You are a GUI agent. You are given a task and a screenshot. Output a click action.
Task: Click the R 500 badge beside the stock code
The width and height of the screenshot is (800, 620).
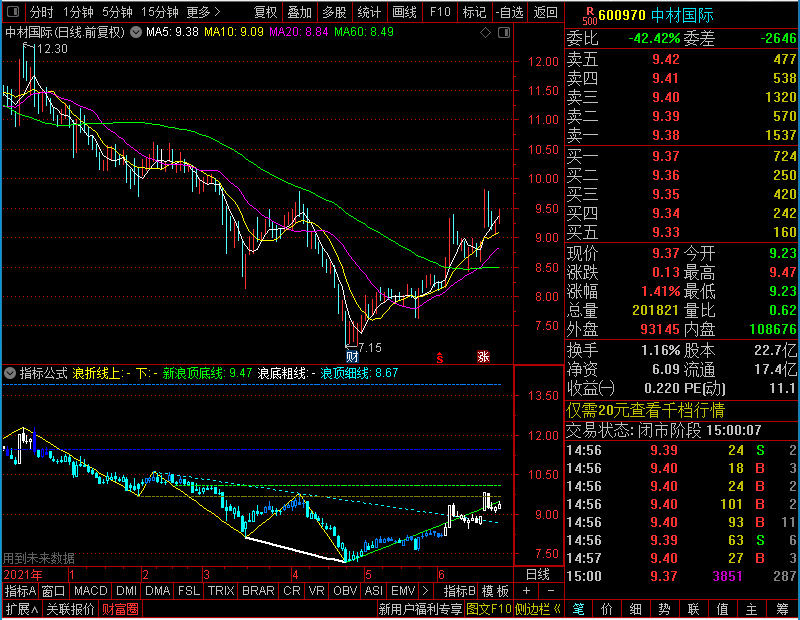tap(589, 16)
